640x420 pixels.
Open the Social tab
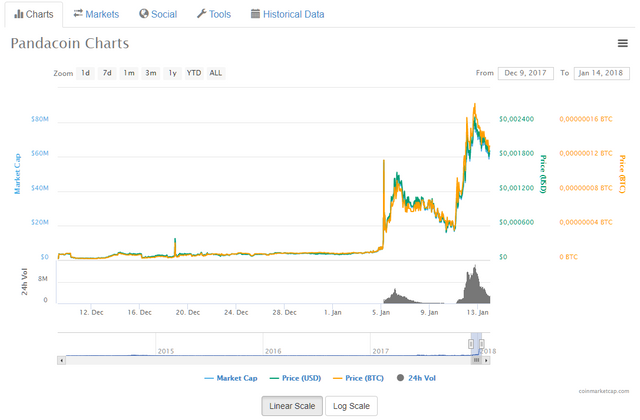[158, 15]
